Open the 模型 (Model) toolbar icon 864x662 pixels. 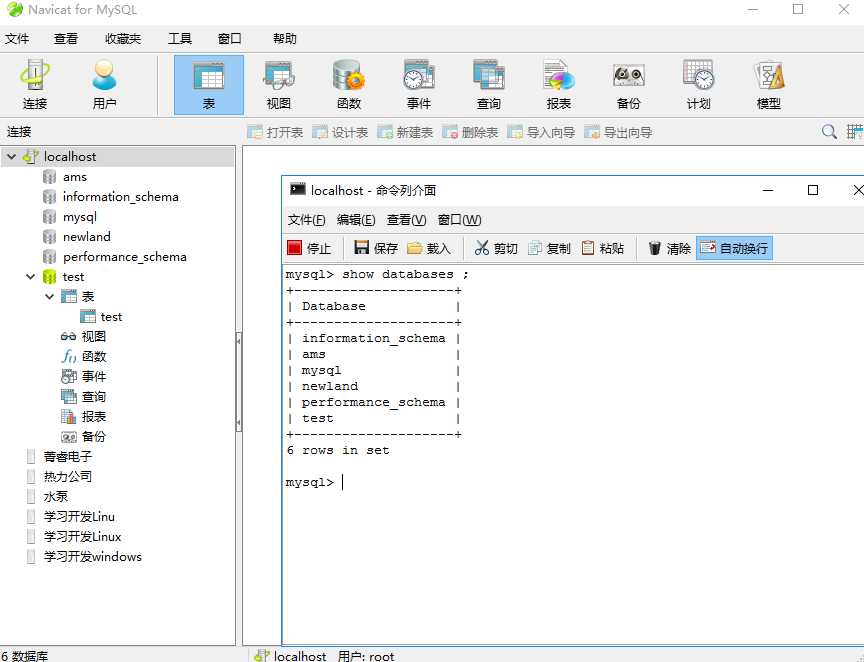(x=769, y=85)
